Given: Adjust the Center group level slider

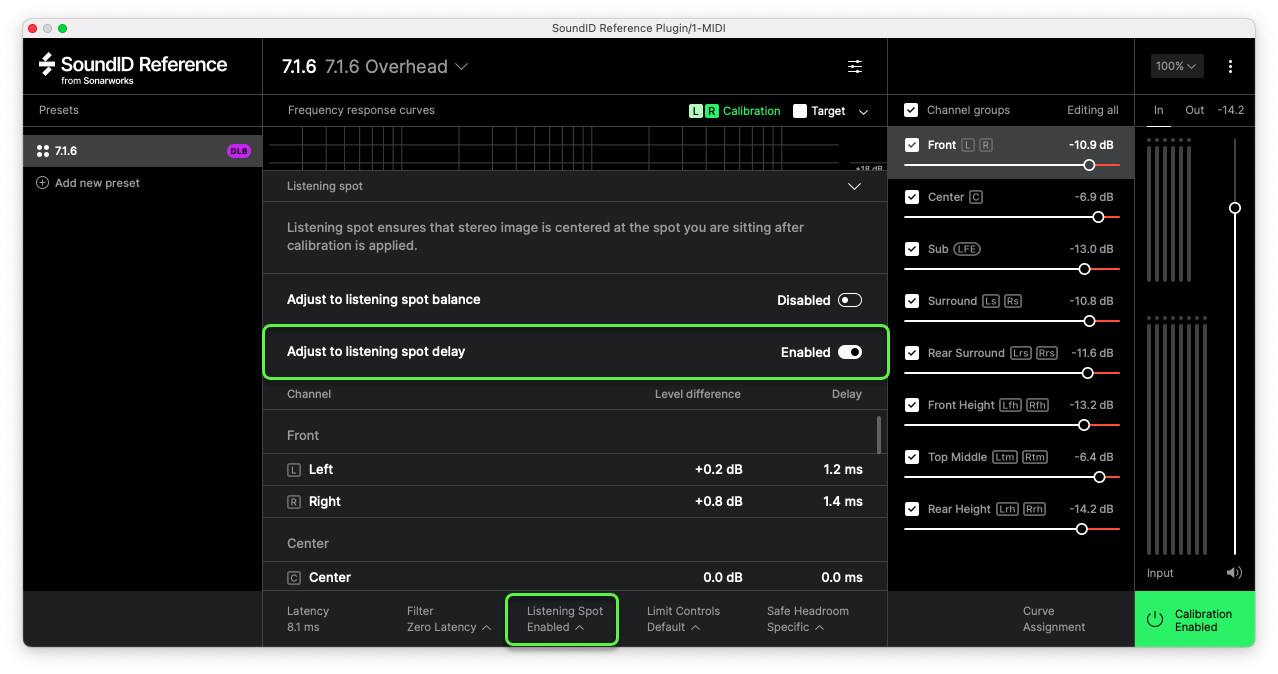Looking at the screenshot, I should pyautogui.click(x=1098, y=217).
